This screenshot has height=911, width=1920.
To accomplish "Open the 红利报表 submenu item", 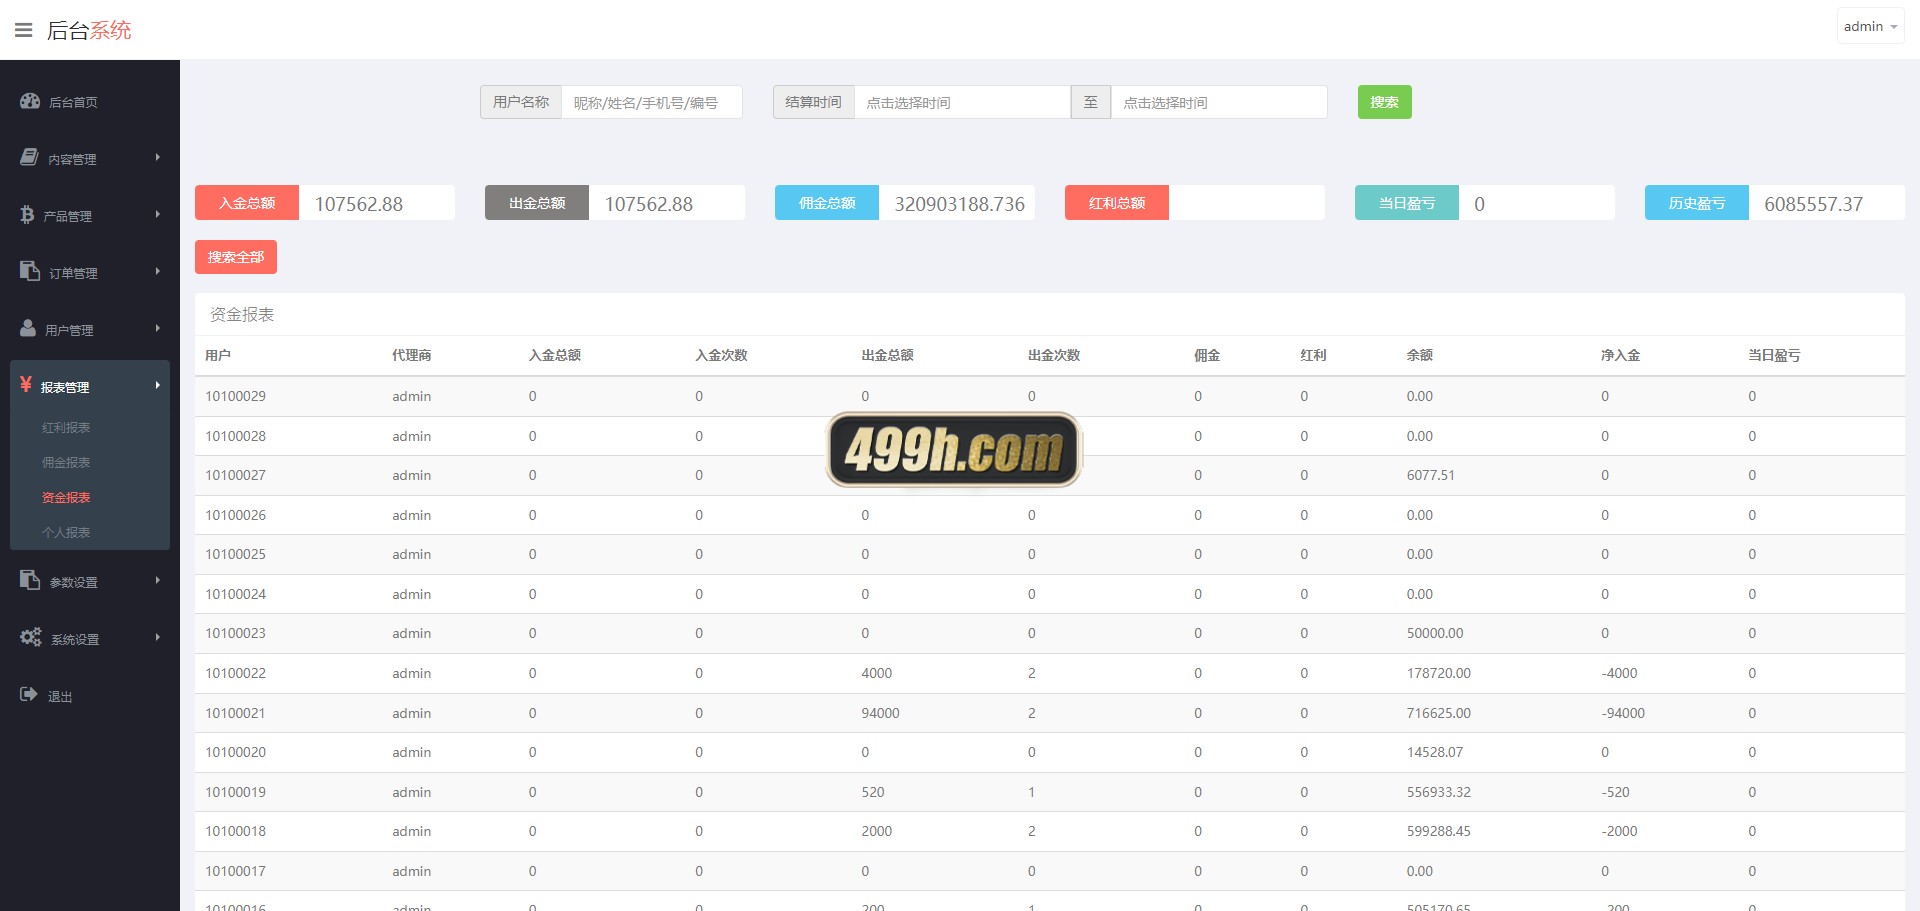I will [x=66, y=428].
